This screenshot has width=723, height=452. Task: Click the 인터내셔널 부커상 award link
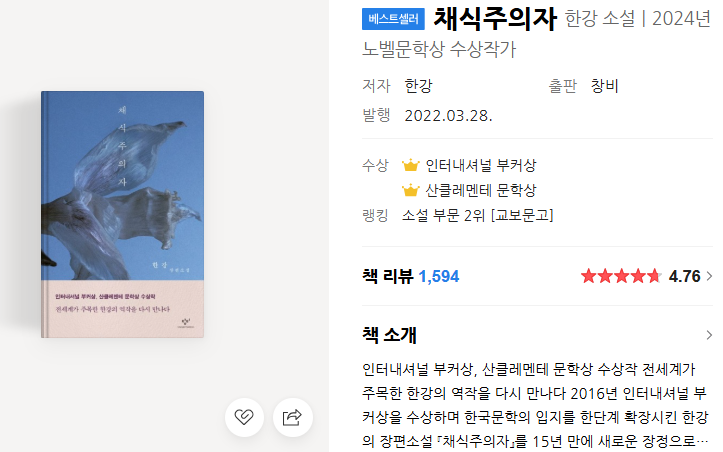coord(481,165)
